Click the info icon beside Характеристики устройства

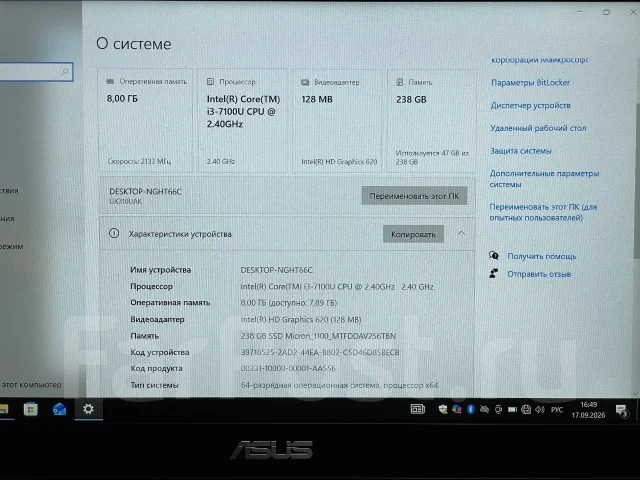coord(114,233)
